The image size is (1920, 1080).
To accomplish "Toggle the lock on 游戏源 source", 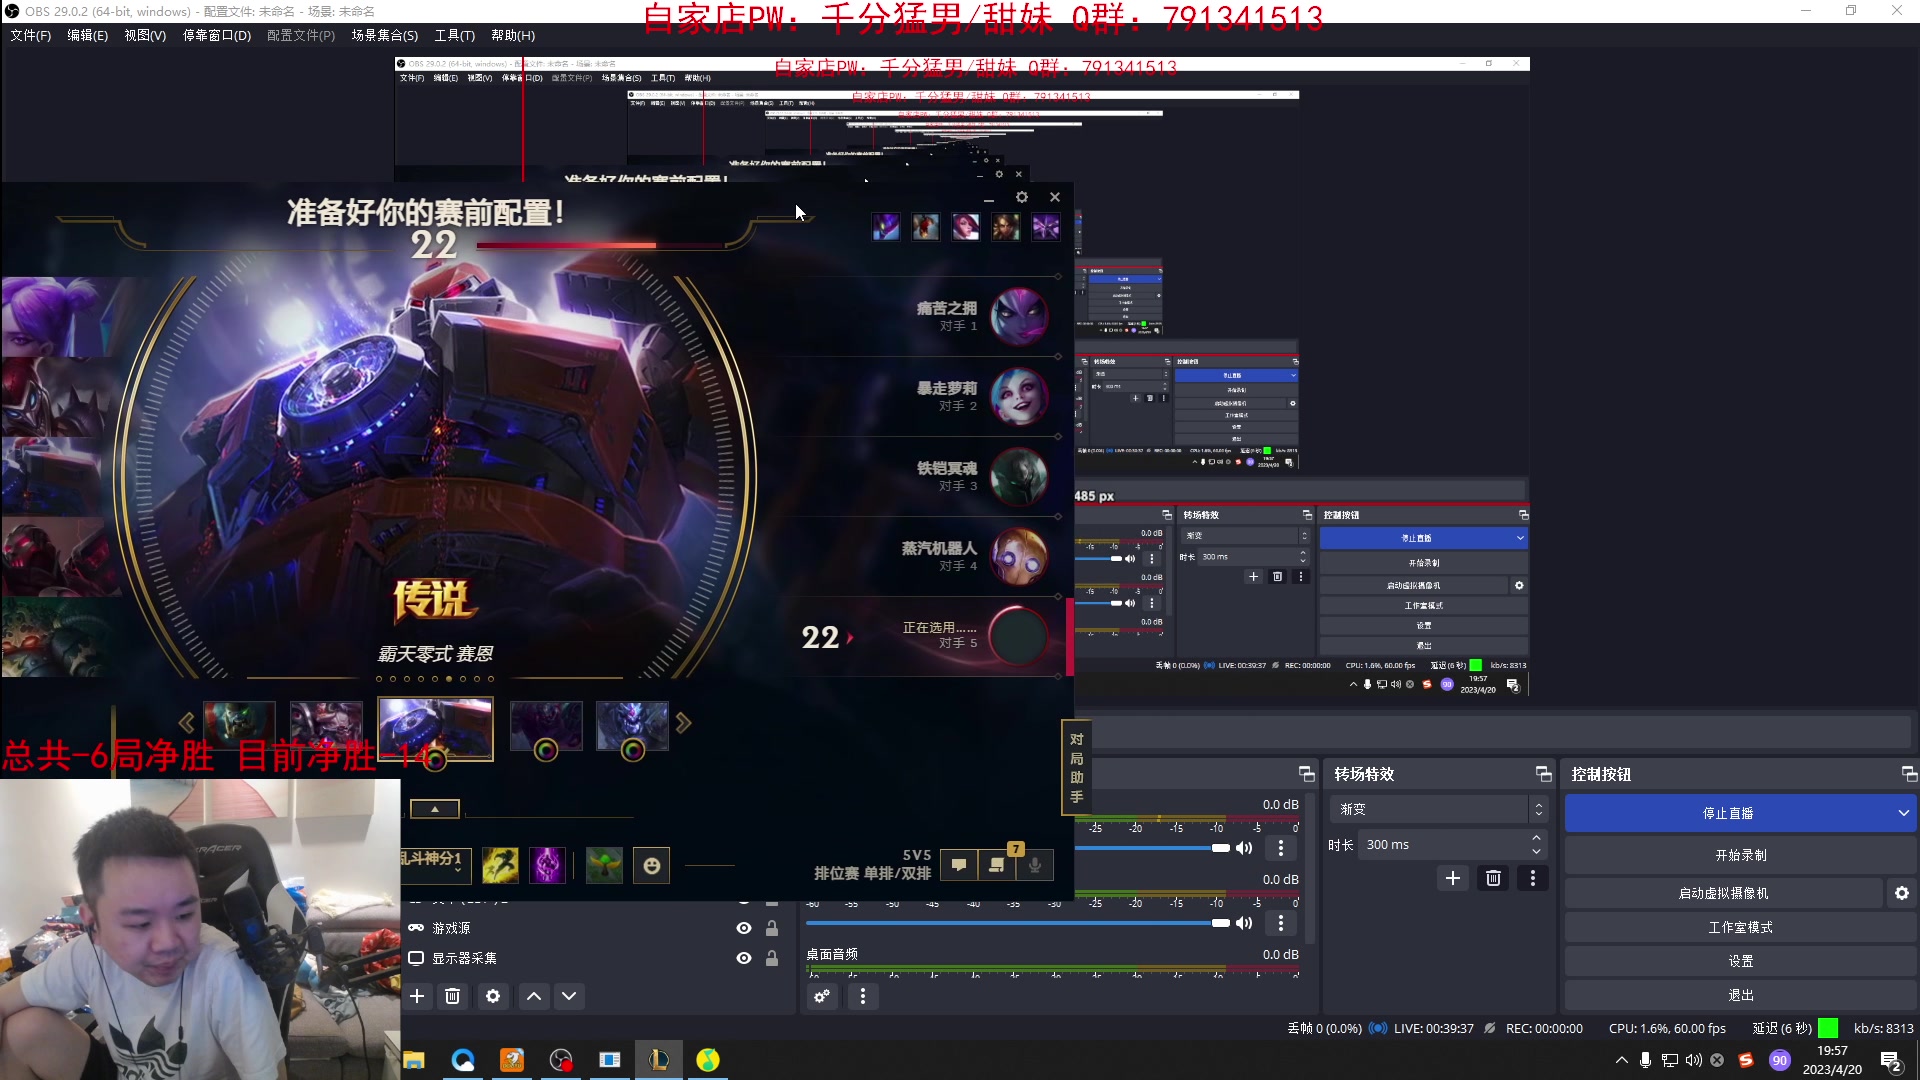I will point(772,928).
